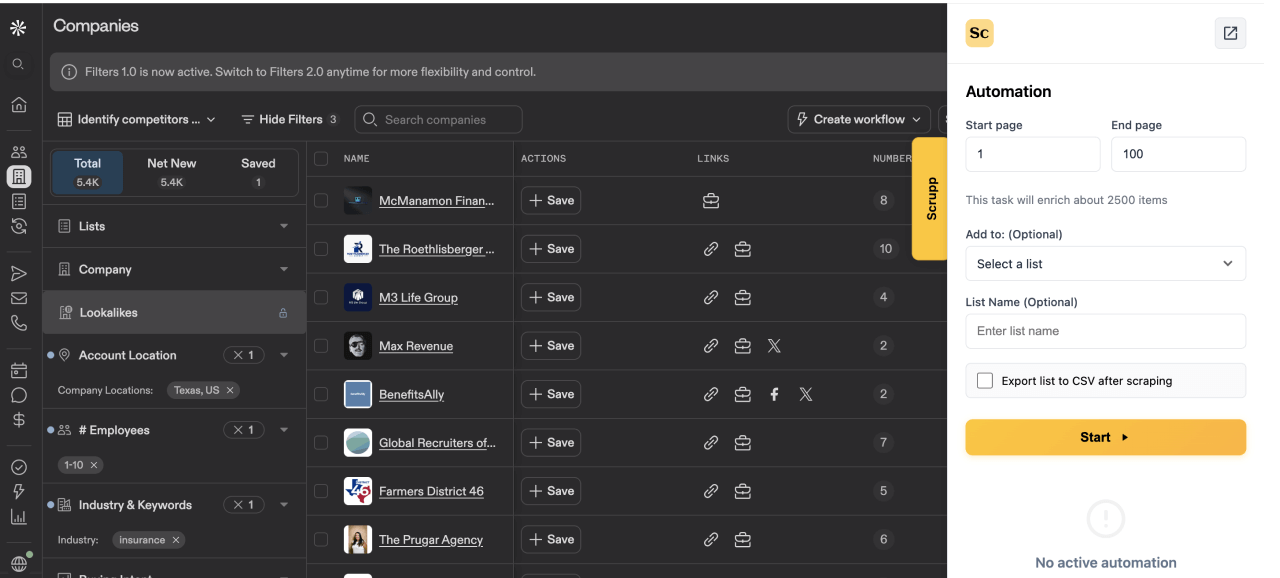The image size is (1280, 578).
Task: Collapse Industry & Keywords filter arrow
Action: tap(284, 505)
